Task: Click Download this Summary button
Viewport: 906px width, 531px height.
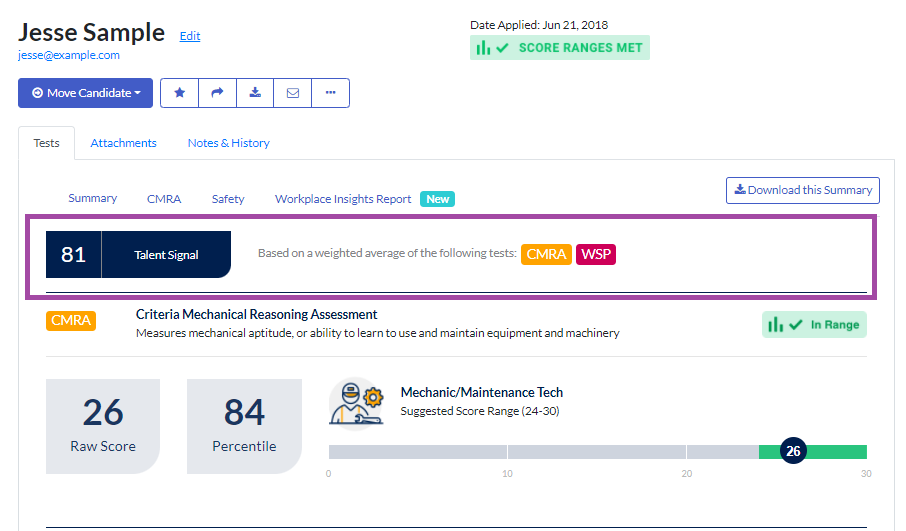Action: click(803, 190)
